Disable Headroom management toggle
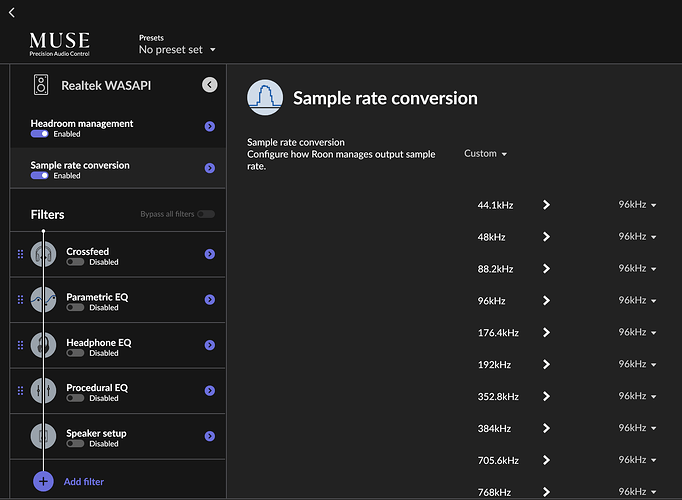 click(40, 134)
